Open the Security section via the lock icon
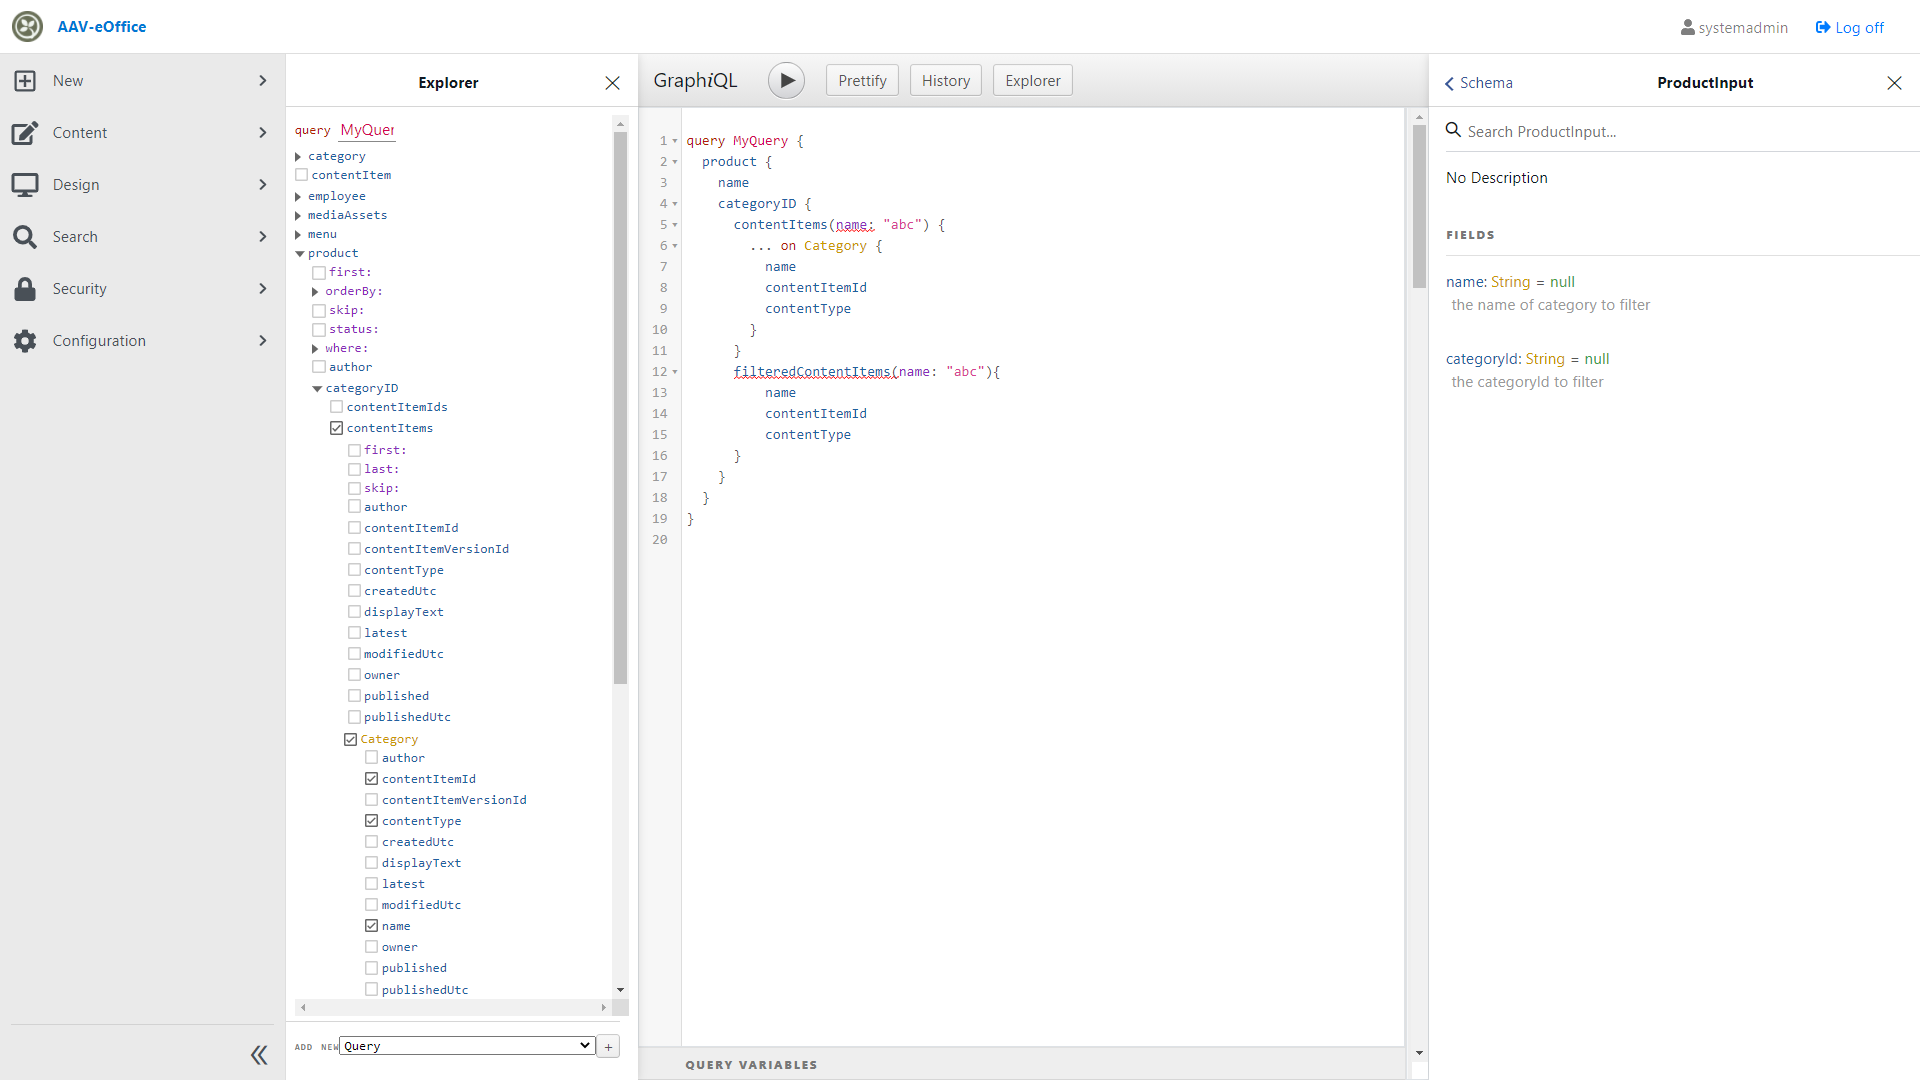 pyautogui.click(x=25, y=288)
